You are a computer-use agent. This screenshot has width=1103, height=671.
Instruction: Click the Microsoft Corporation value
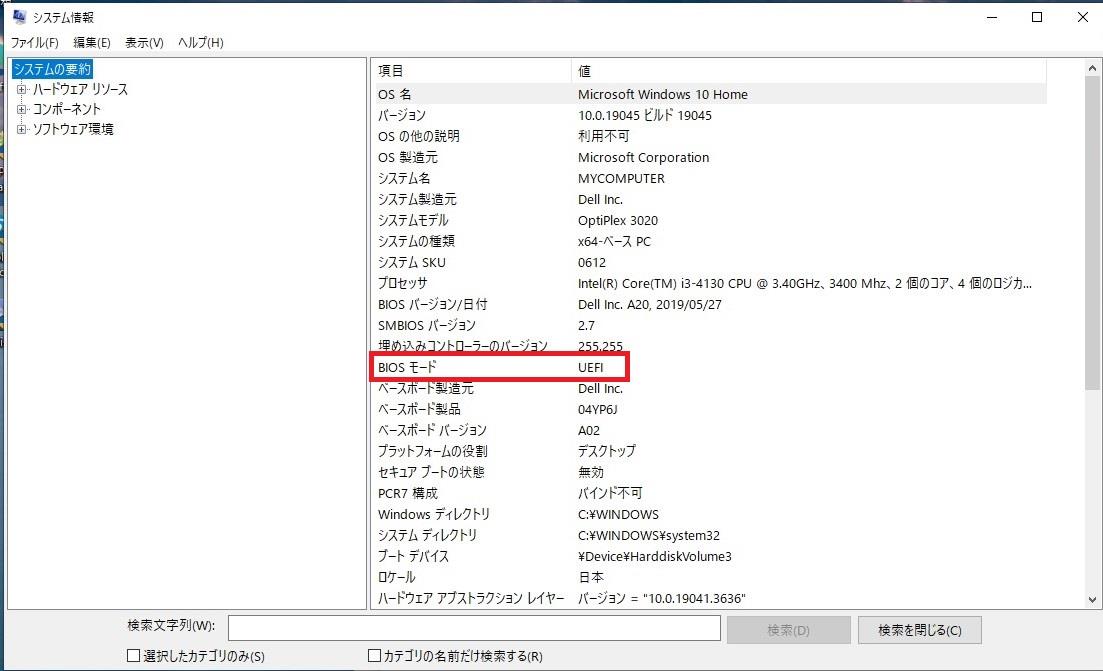coord(644,158)
